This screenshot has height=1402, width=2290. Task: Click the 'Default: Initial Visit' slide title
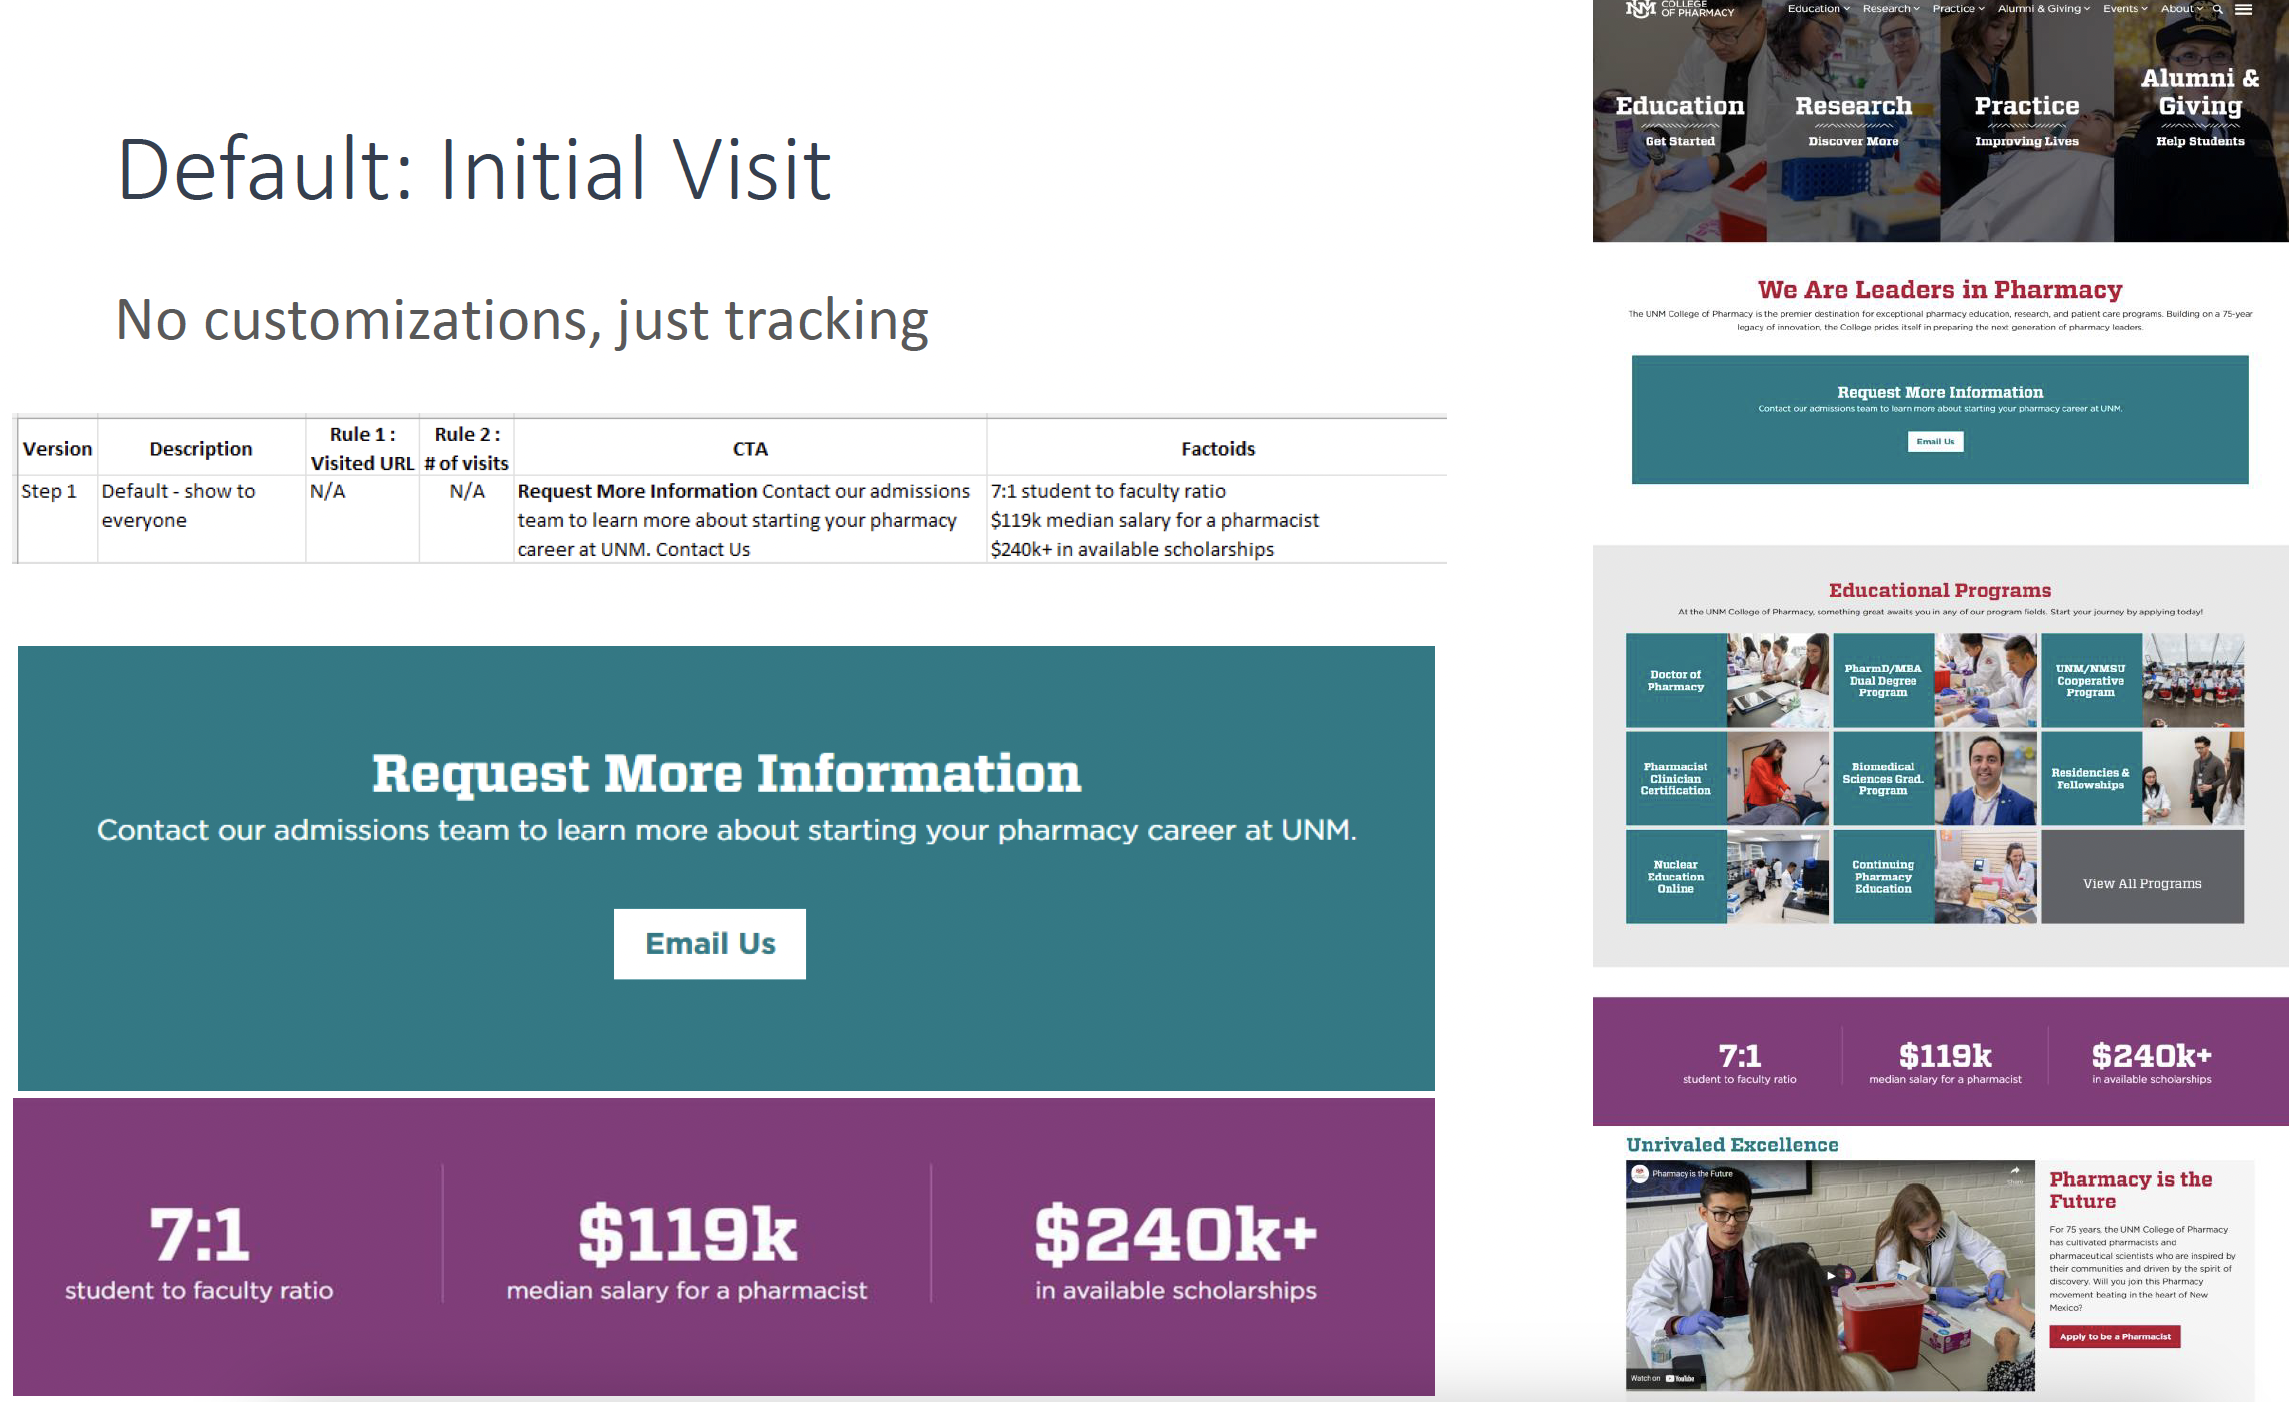tap(474, 169)
